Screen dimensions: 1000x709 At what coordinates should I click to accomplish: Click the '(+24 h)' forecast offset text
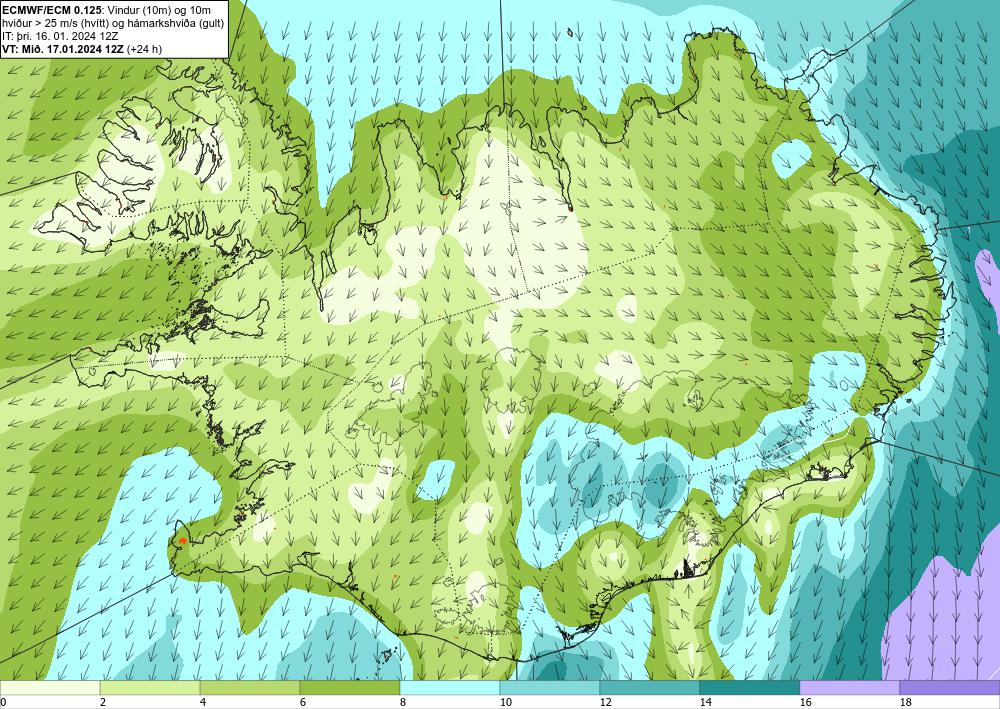click(x=145, y=49)
